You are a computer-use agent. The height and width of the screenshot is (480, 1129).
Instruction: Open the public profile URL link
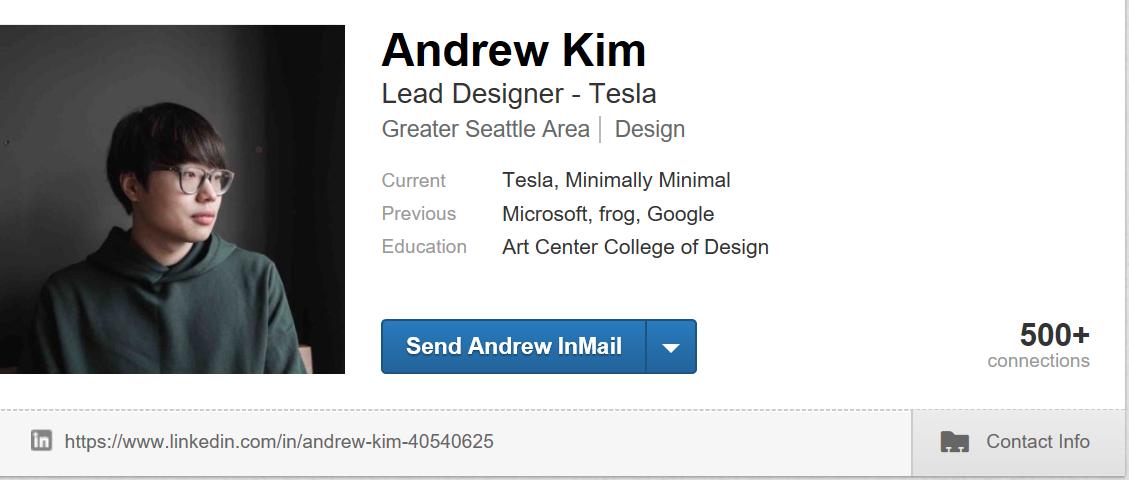[279, 441]
